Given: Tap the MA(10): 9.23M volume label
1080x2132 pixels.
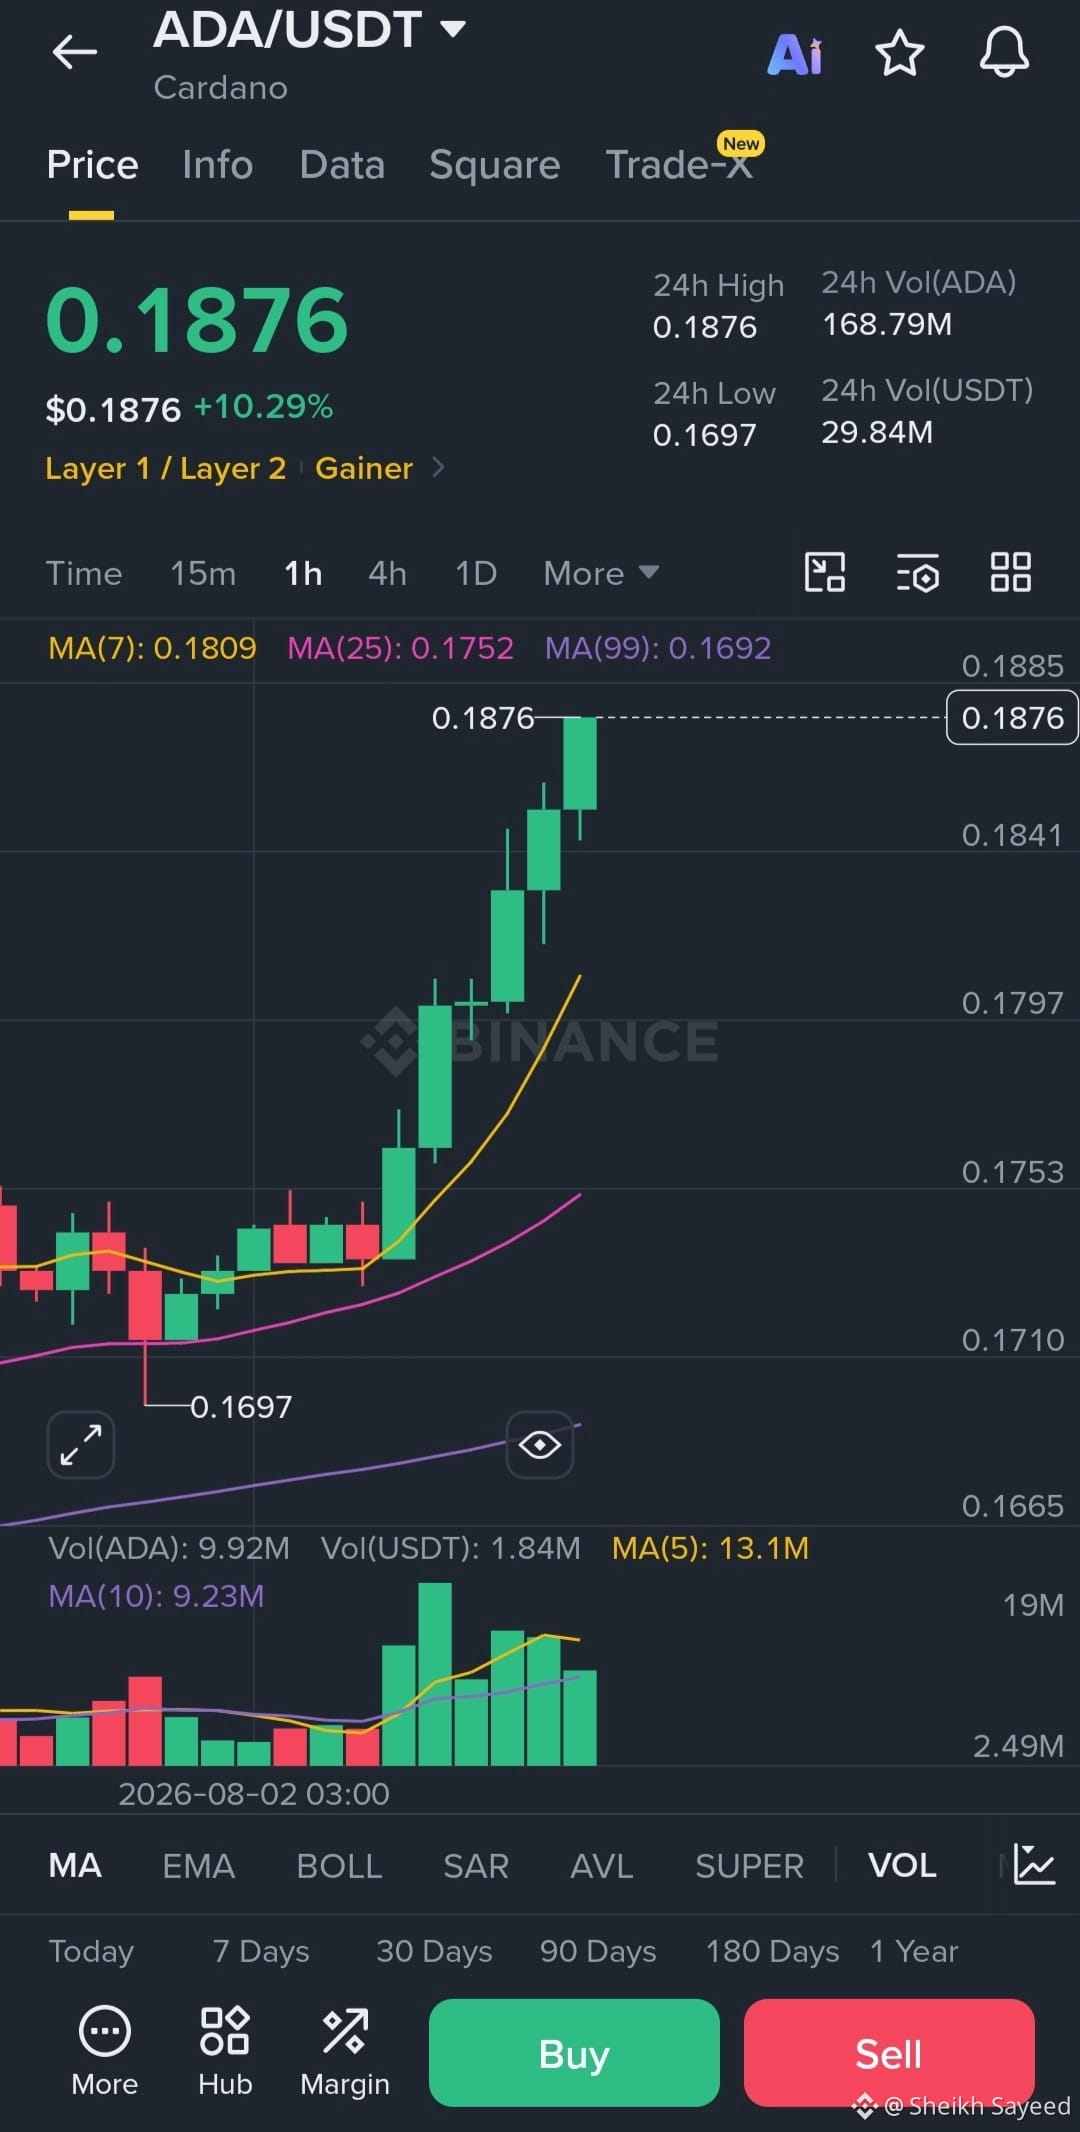Looking at the screenshot, I should click(156, 1595).
